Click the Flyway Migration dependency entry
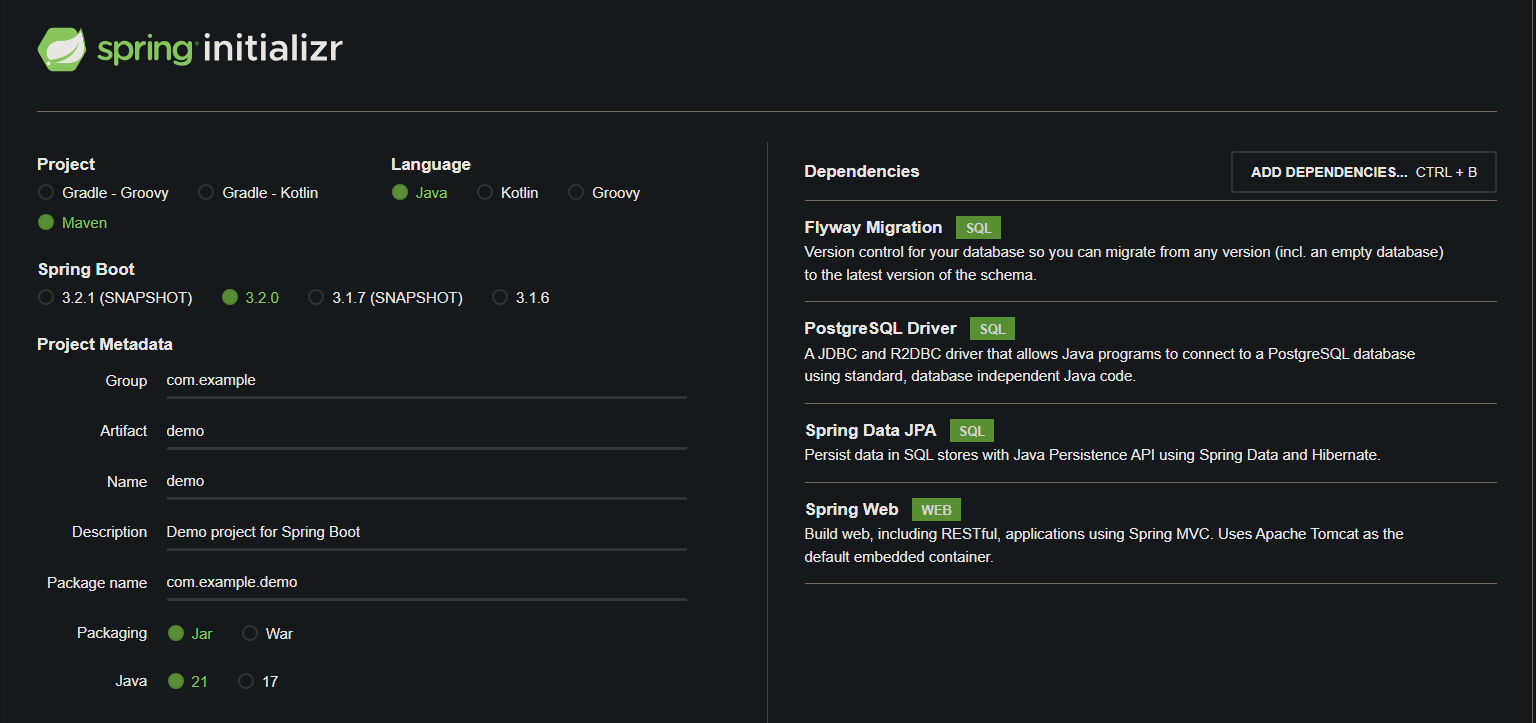This screenshot has height=723, width=1536. tap(873, 228)
